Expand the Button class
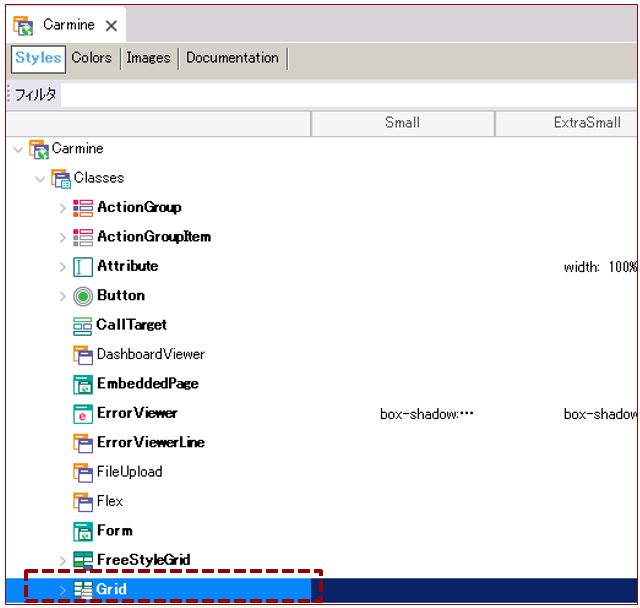 62,296
